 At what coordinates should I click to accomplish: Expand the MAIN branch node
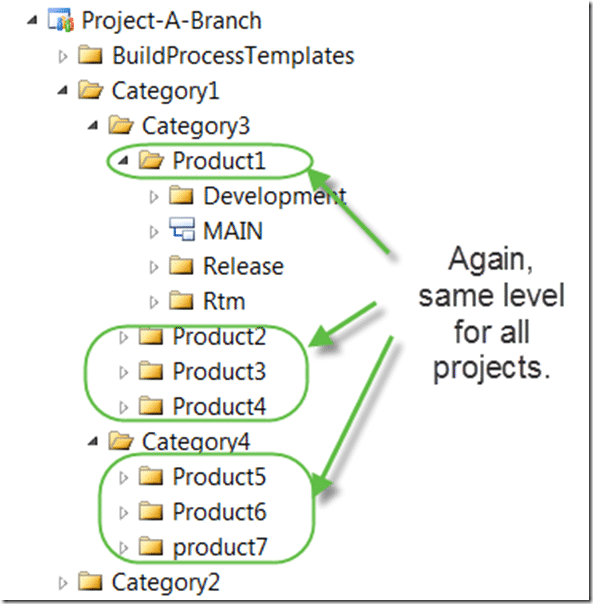[154, 232]
